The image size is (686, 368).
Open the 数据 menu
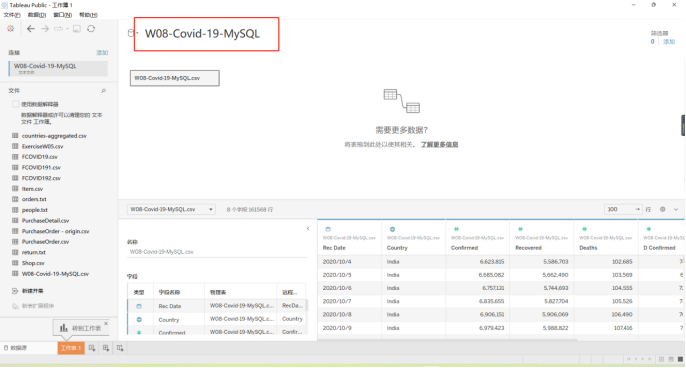37,15
